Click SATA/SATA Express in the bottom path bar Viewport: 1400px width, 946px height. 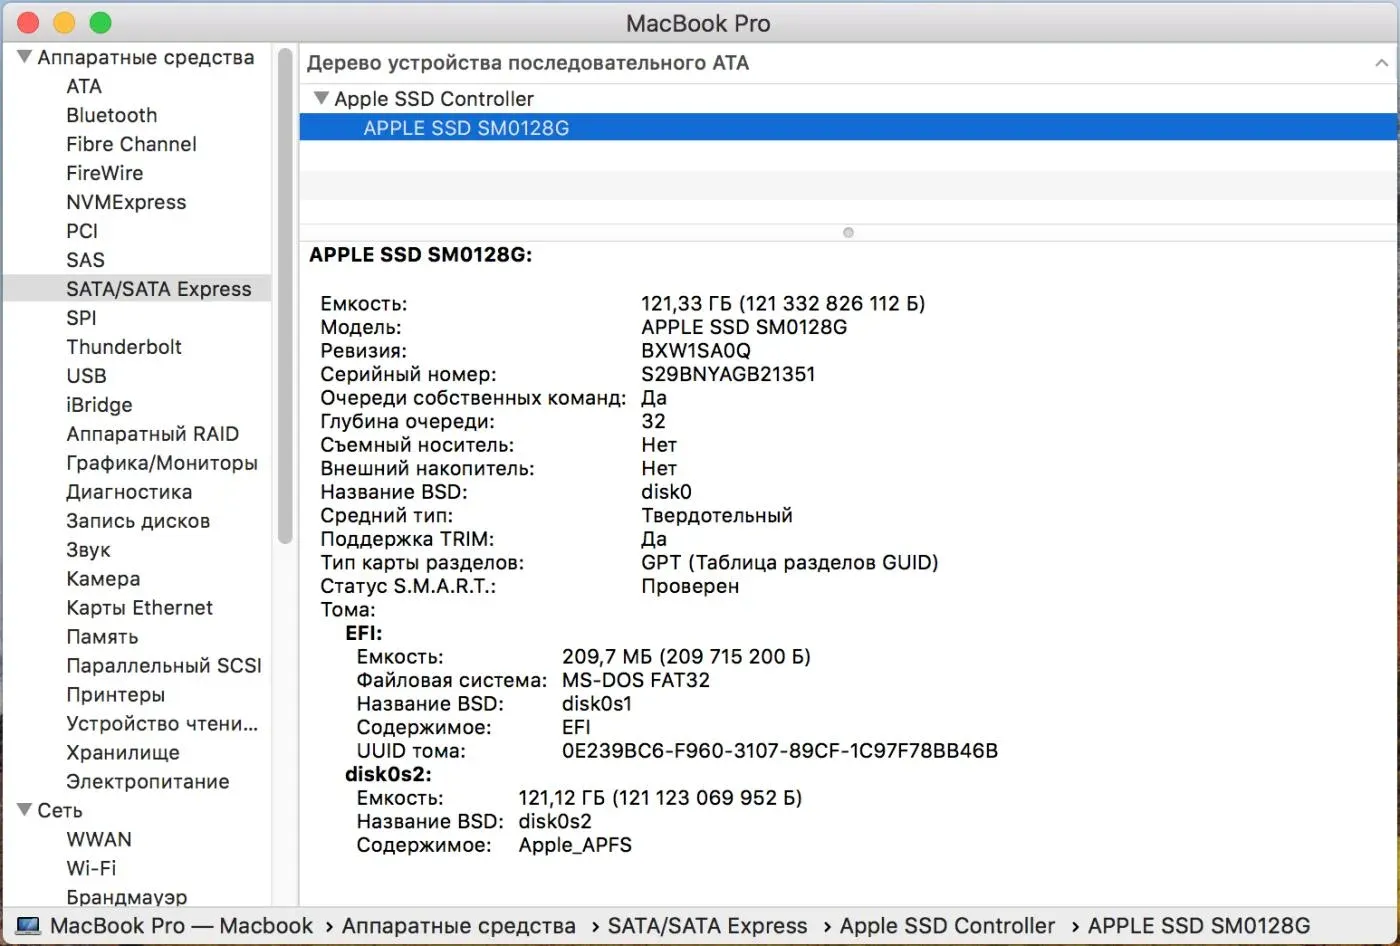[x=707, y=926]
